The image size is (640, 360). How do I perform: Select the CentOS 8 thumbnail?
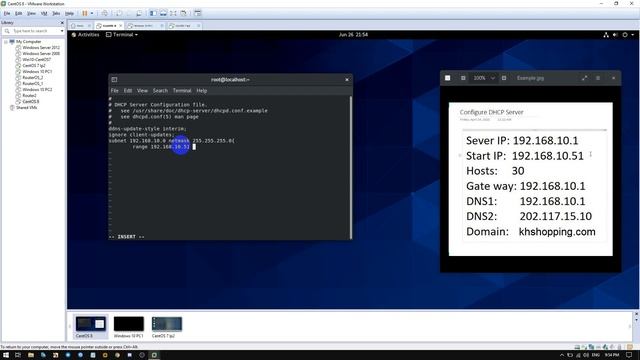pyautogui.click(x=91, y=327)
